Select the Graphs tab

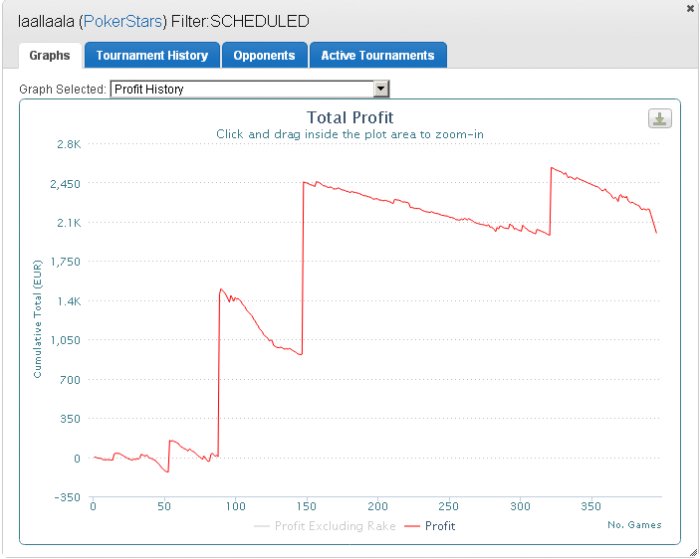[50, 56]
